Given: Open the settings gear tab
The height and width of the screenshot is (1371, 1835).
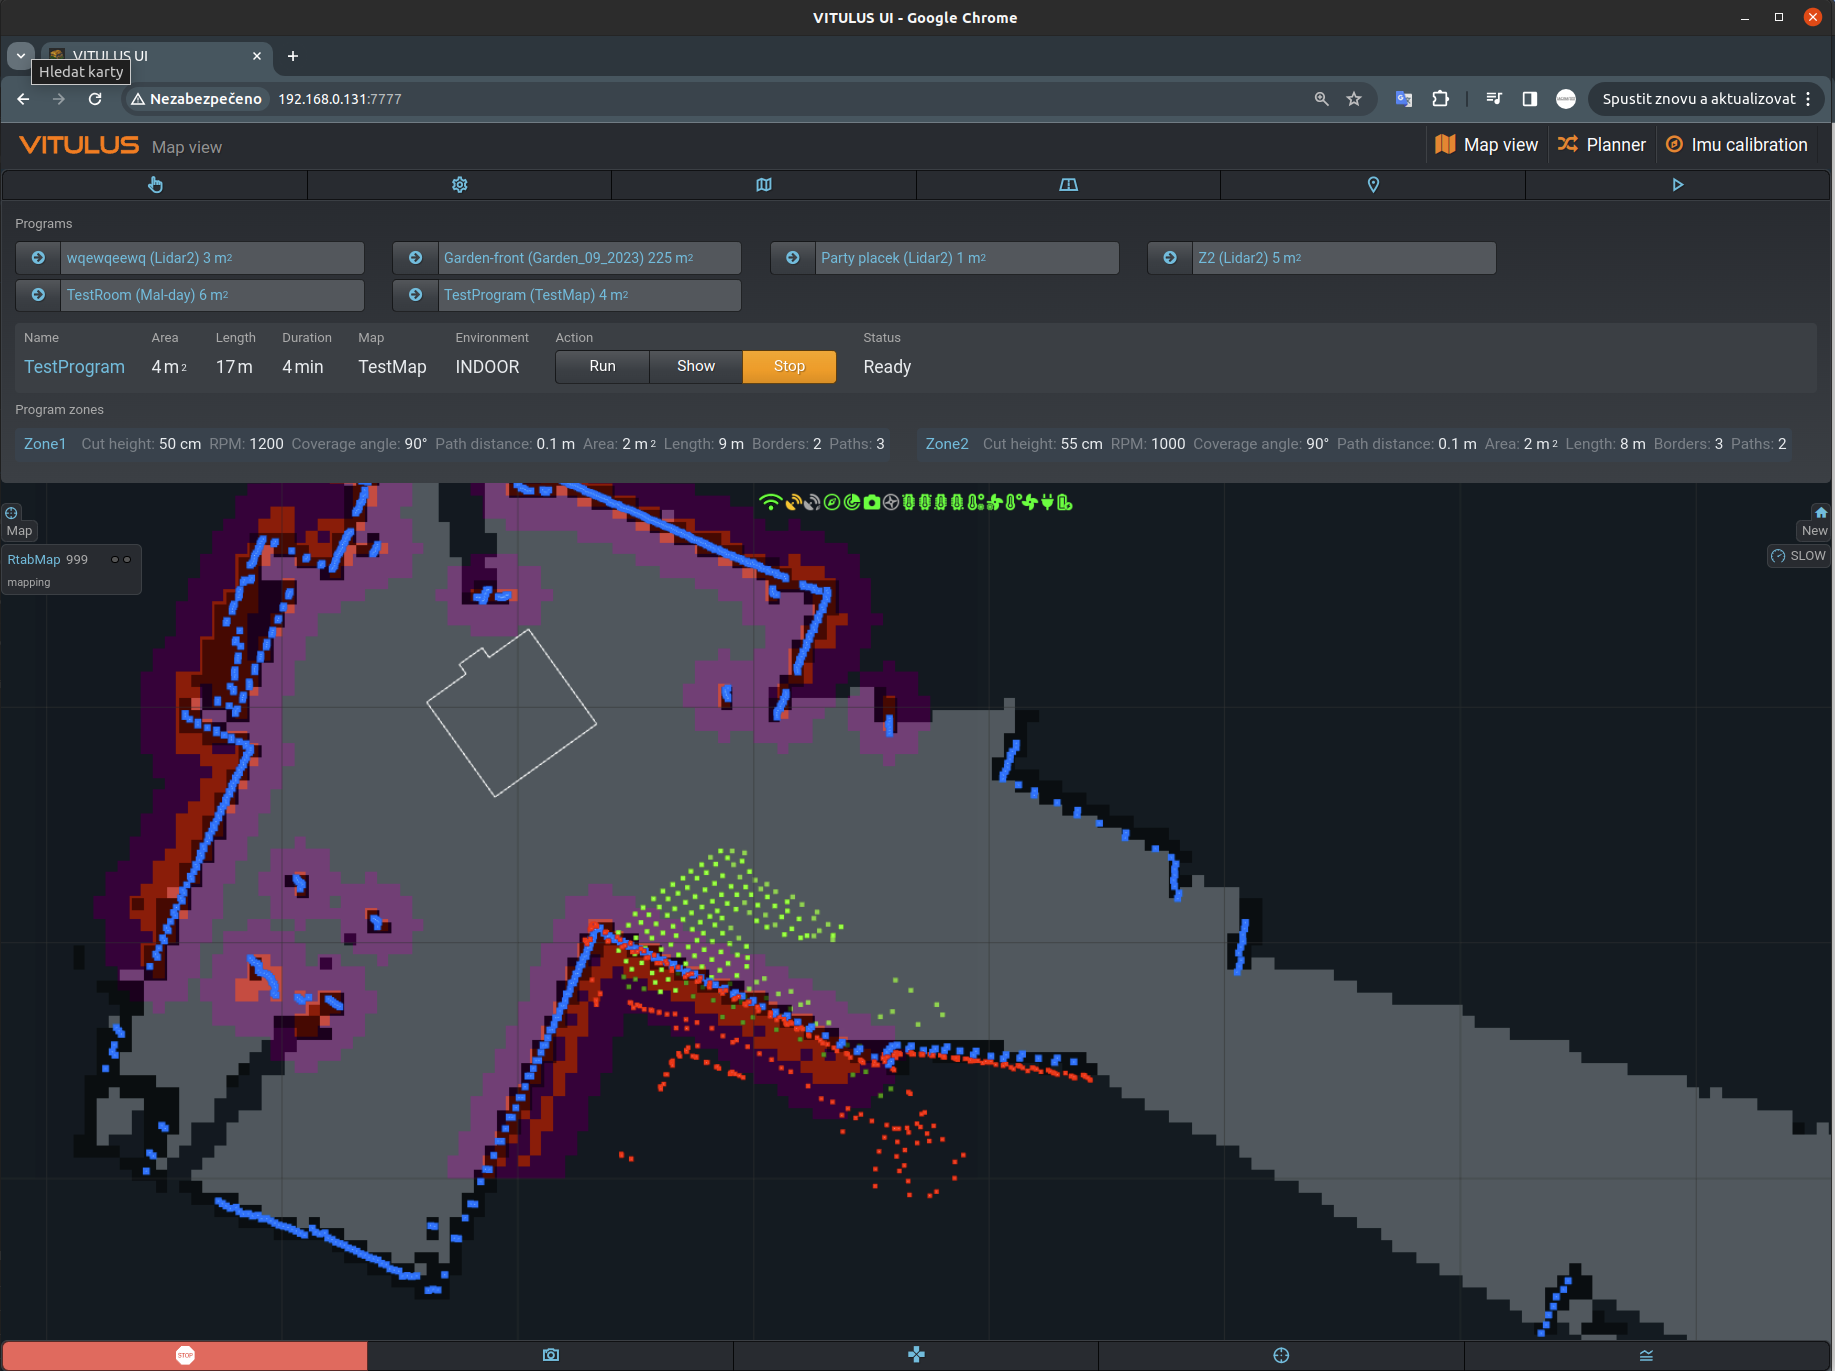Looking at the screenshot, I should [x=460, y=185].
